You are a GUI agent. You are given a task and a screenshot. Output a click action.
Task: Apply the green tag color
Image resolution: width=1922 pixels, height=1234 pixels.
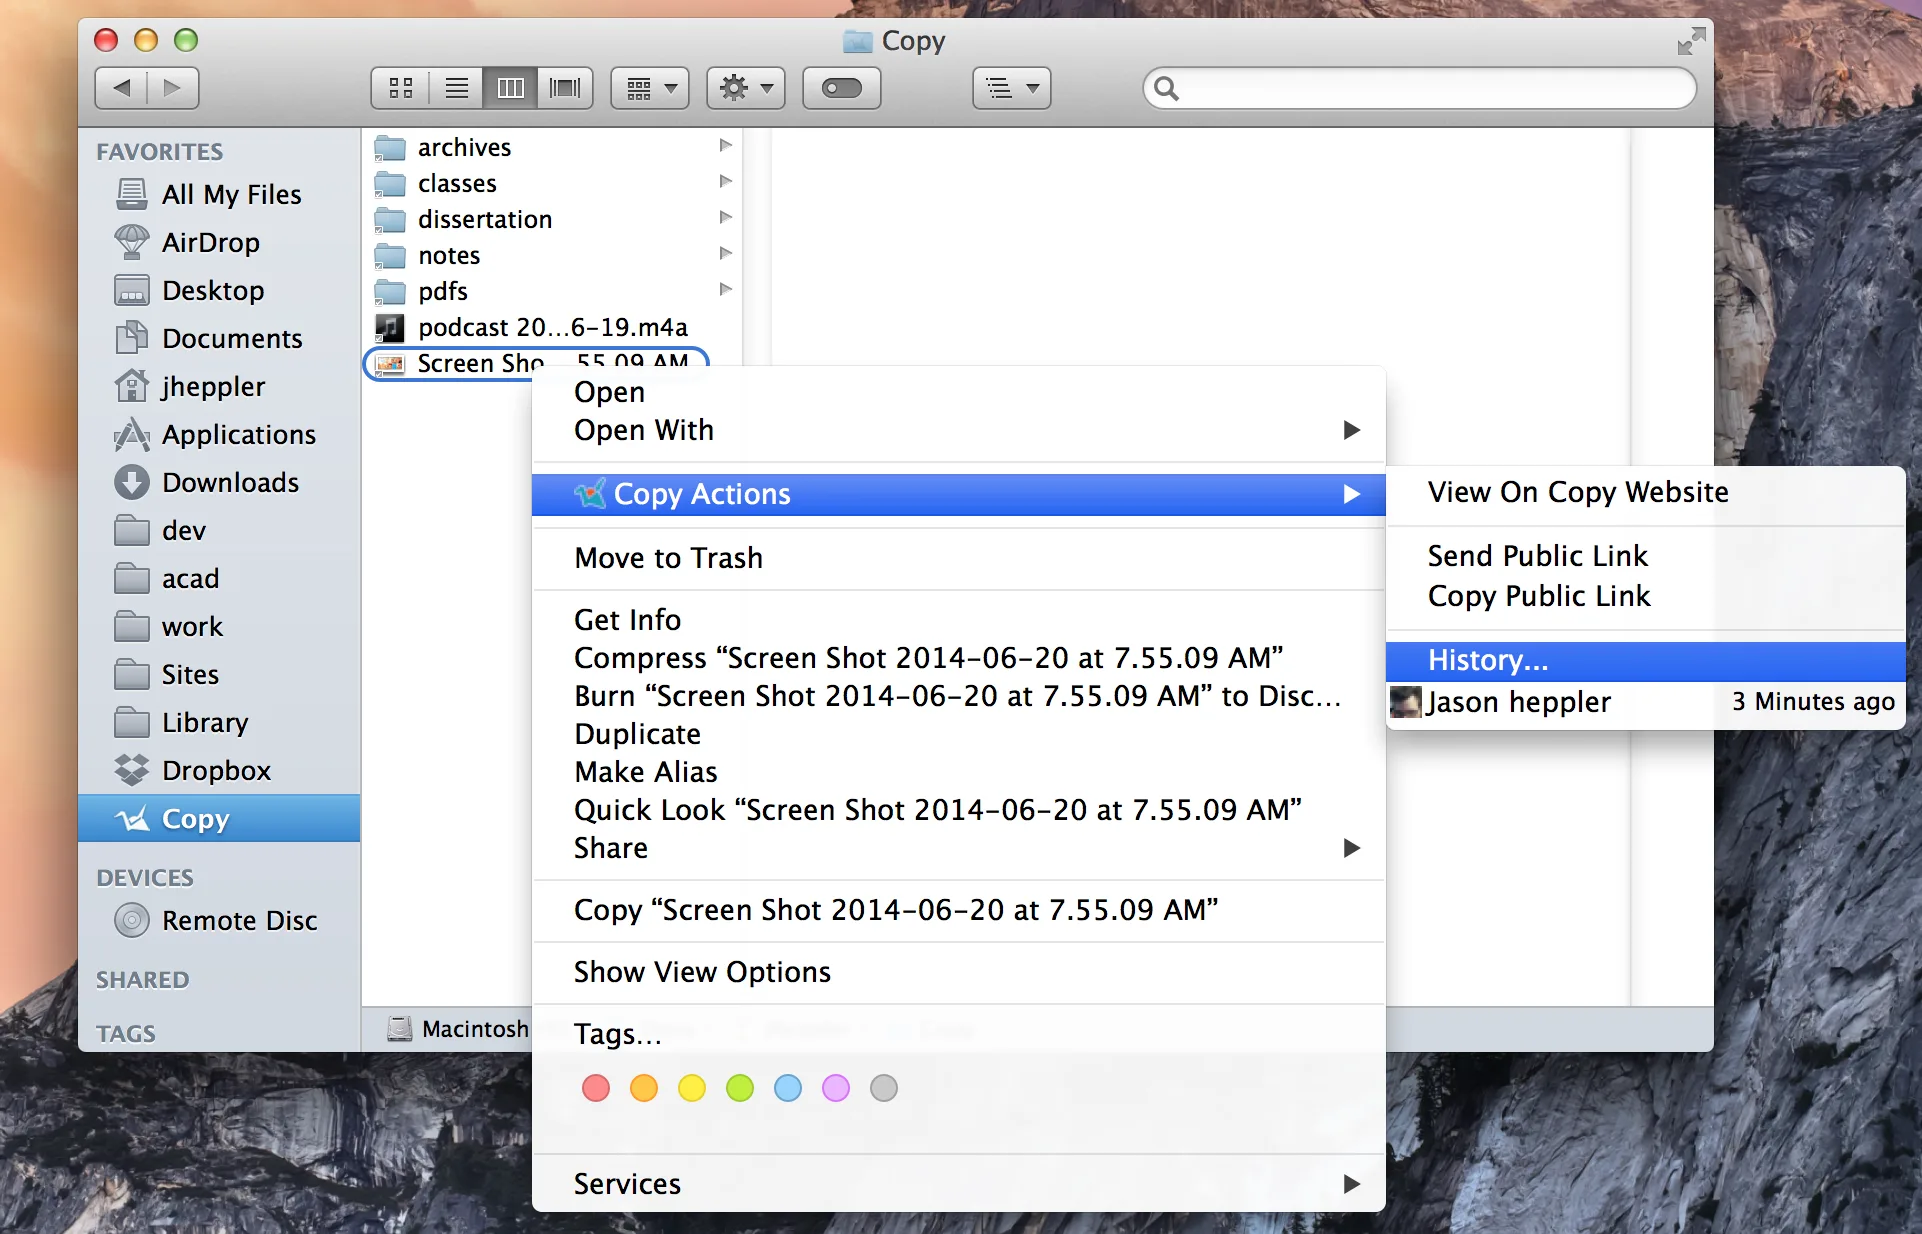click(x=740, y=1088)
